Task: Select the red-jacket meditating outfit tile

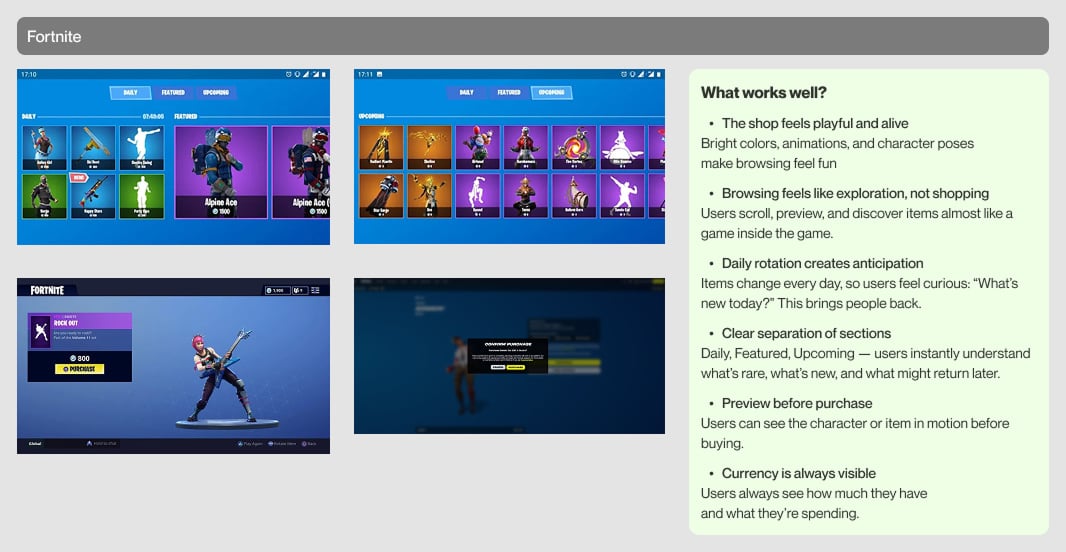Action: (x=526, y=148)
